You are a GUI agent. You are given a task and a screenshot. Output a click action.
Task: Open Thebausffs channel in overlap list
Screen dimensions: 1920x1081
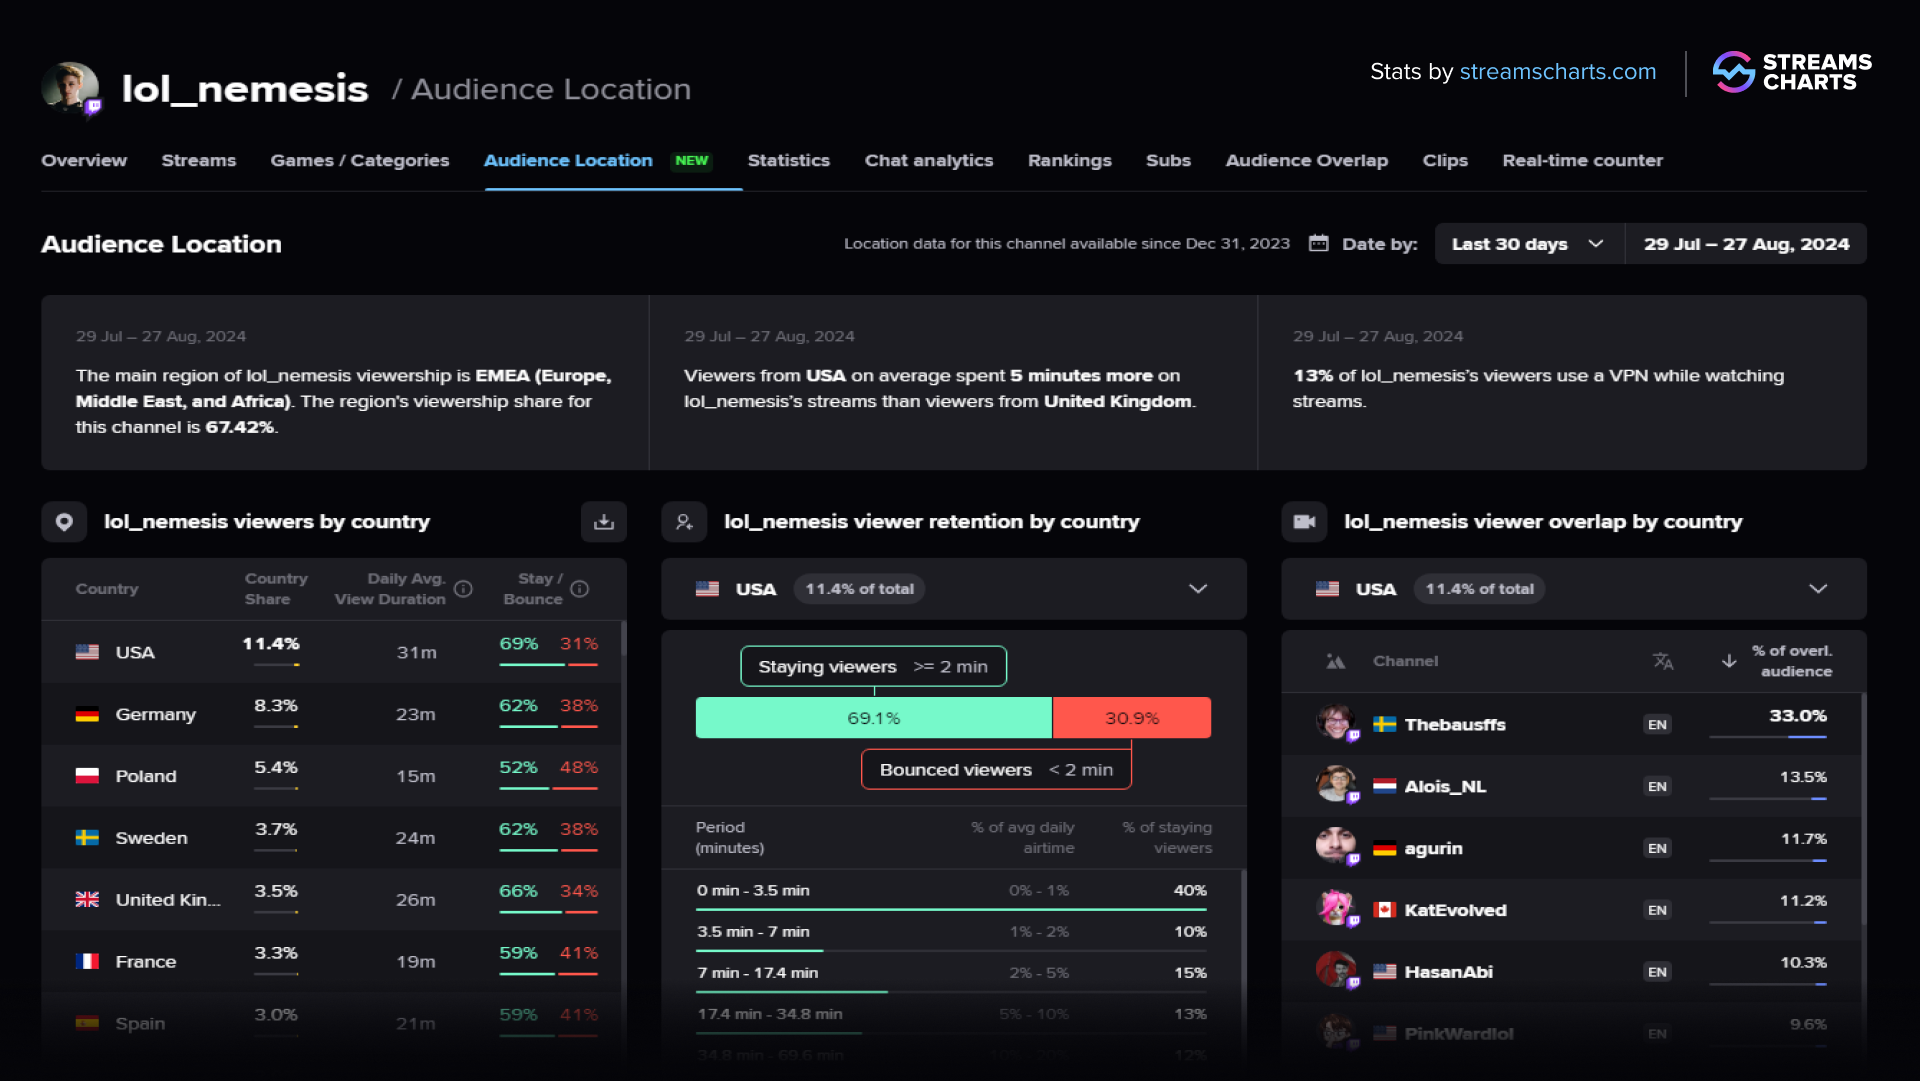[1455, 724]
